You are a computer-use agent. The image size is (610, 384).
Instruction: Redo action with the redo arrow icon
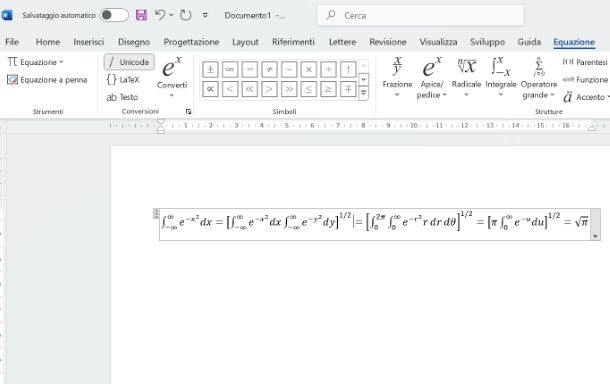(186, 15)
